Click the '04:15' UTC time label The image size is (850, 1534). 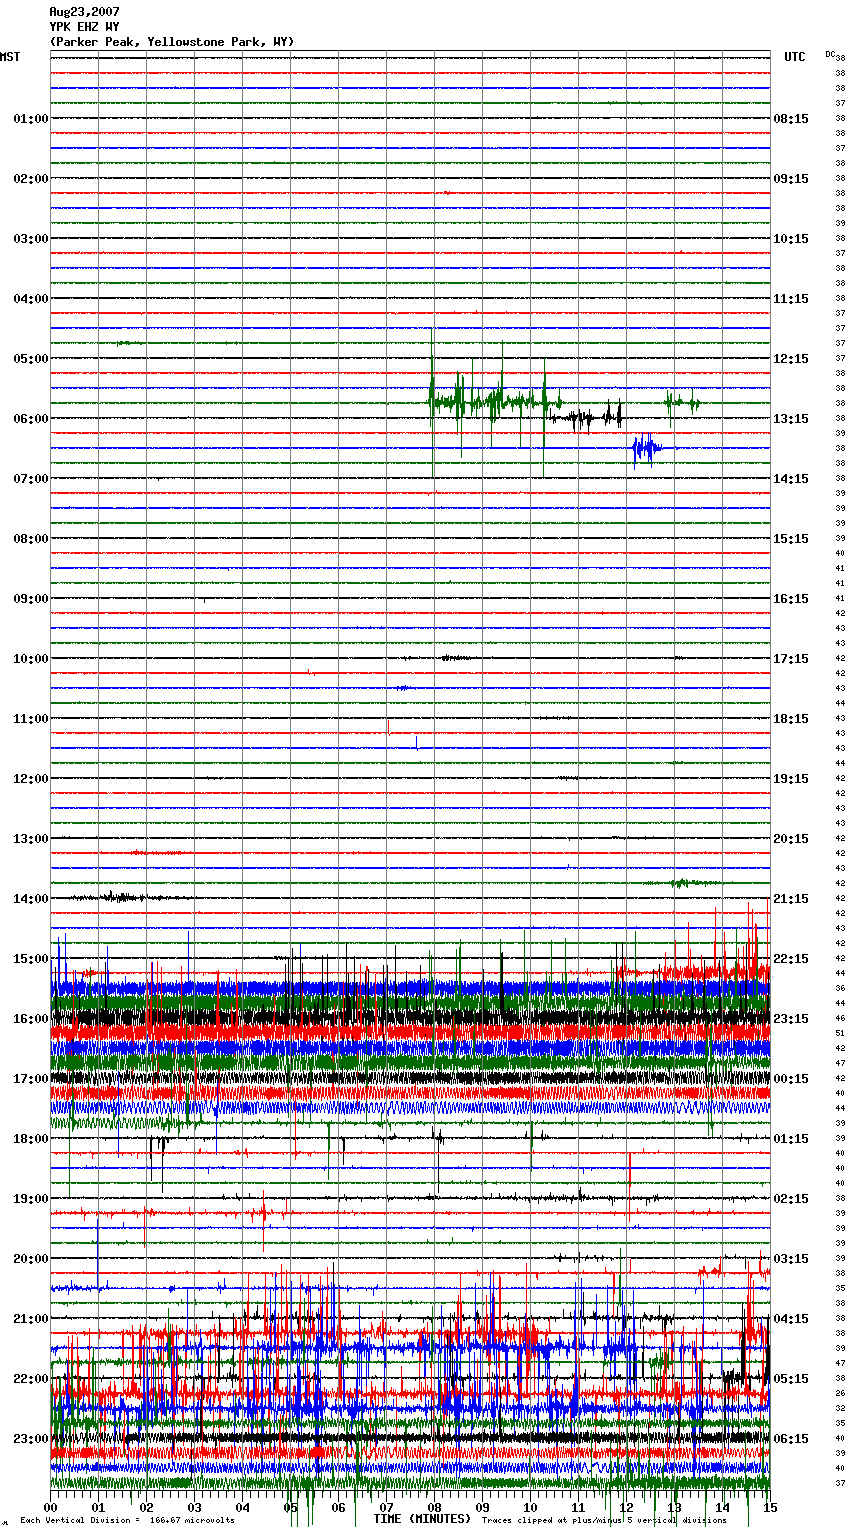pos(791,1319)
